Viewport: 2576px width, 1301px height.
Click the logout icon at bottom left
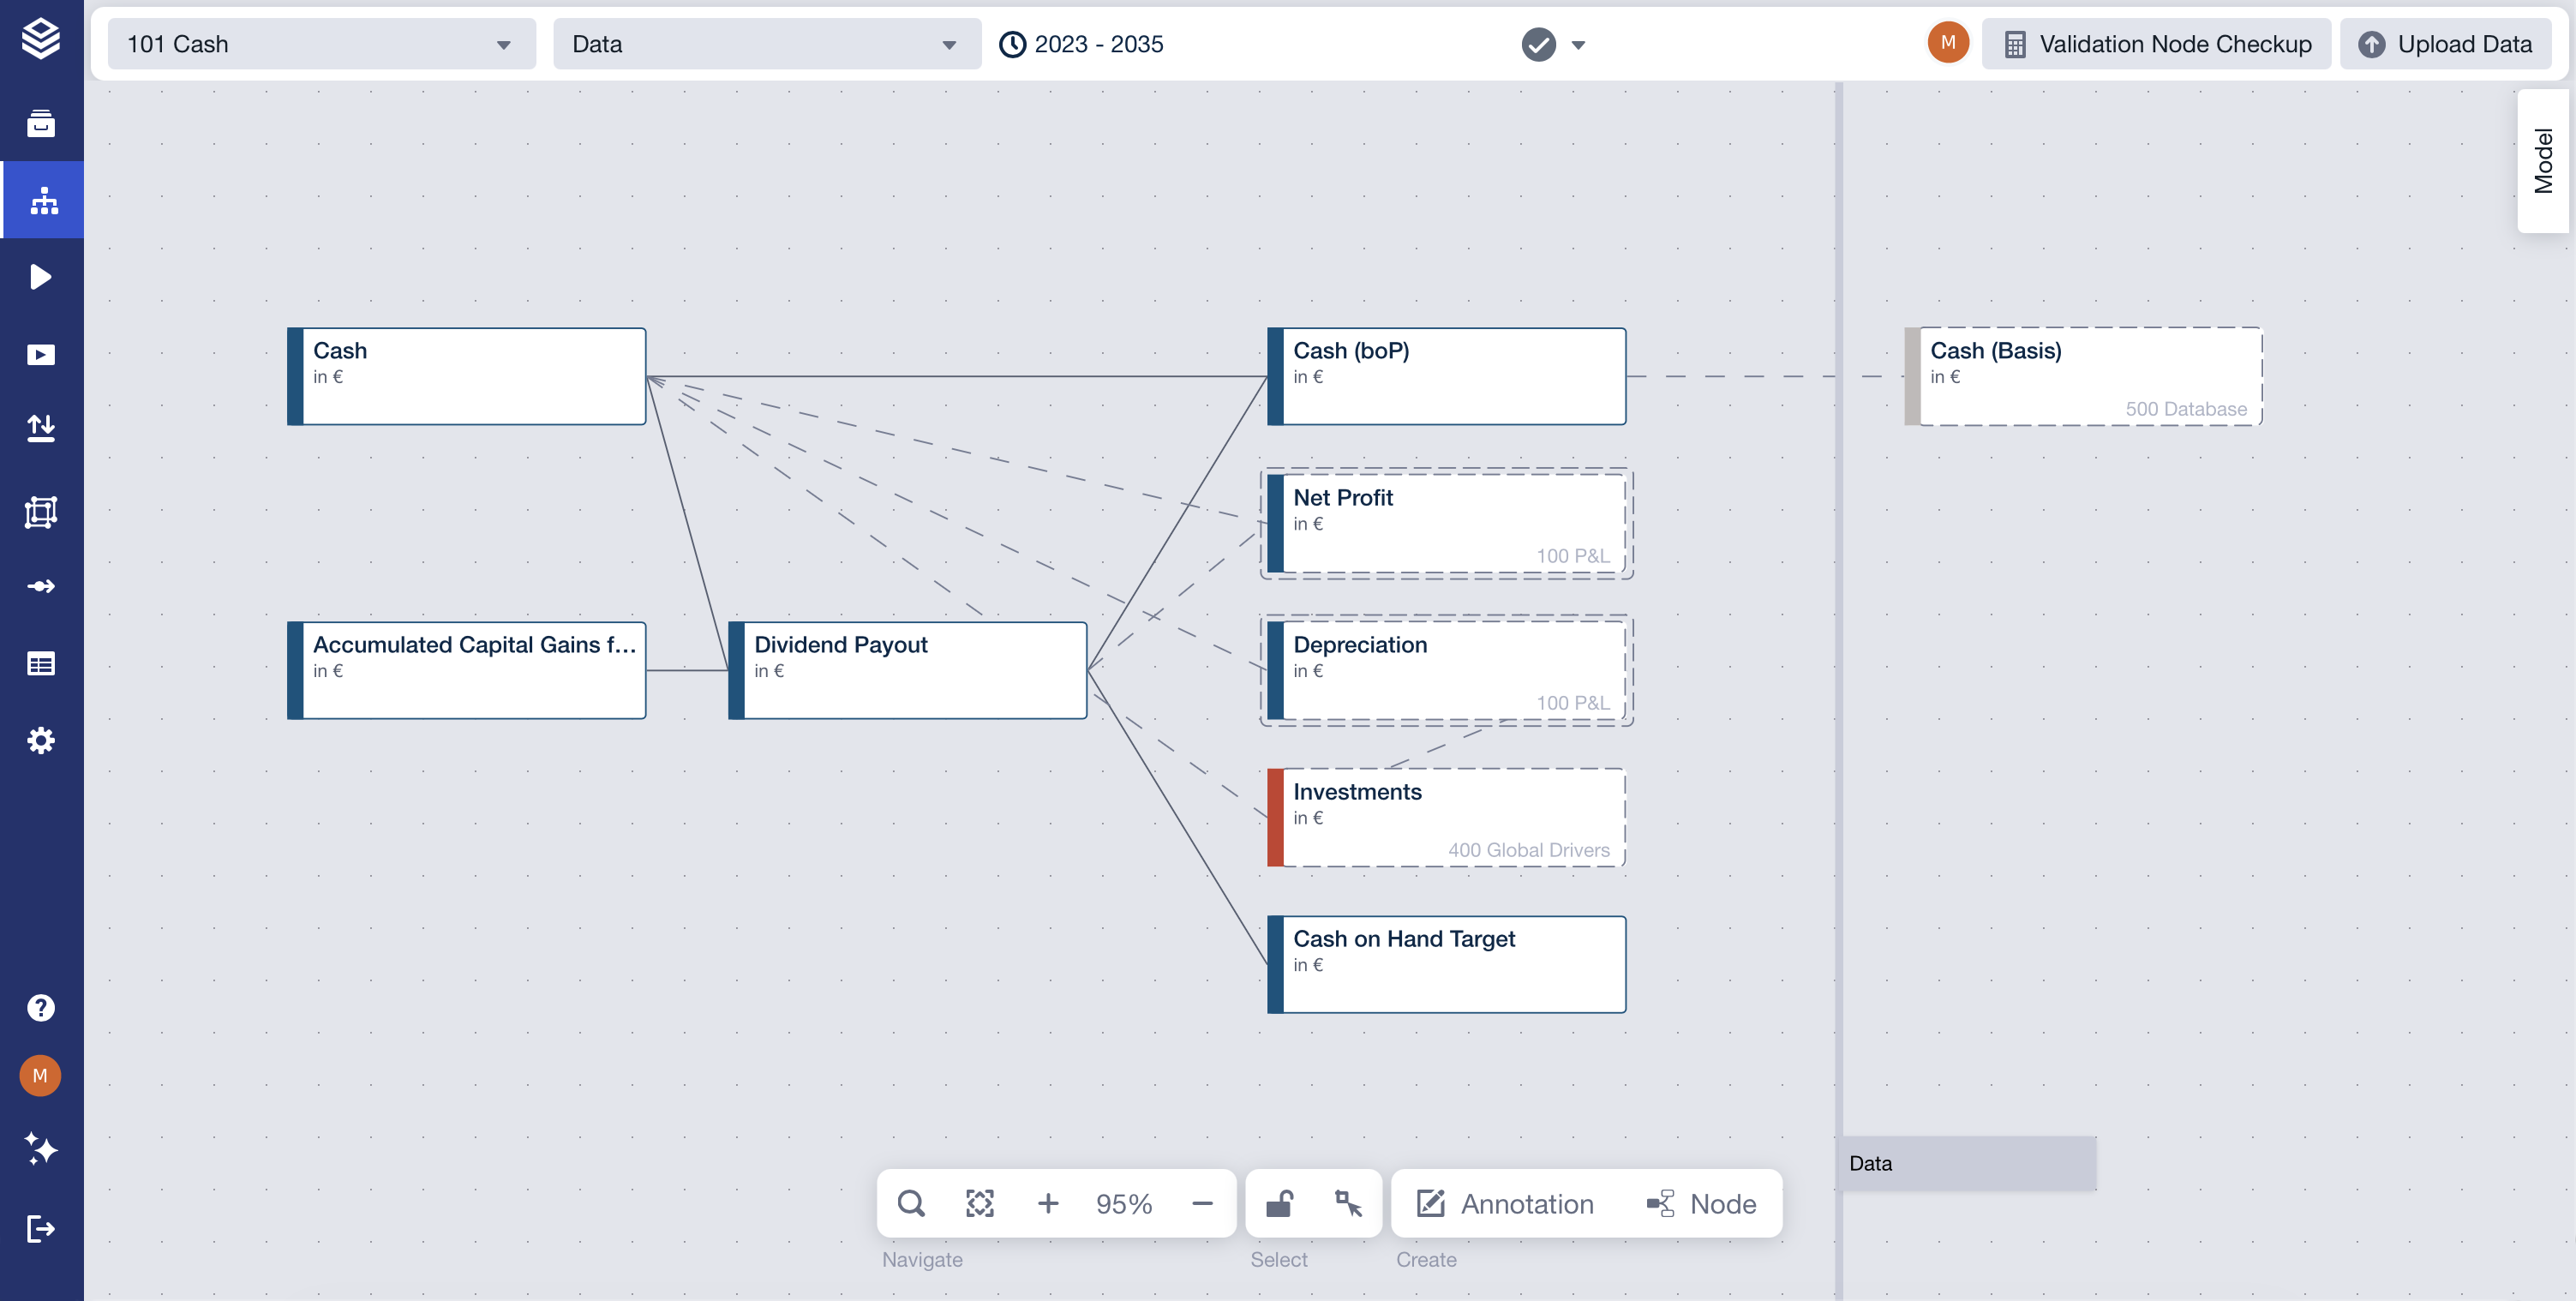coord(41,1228)
